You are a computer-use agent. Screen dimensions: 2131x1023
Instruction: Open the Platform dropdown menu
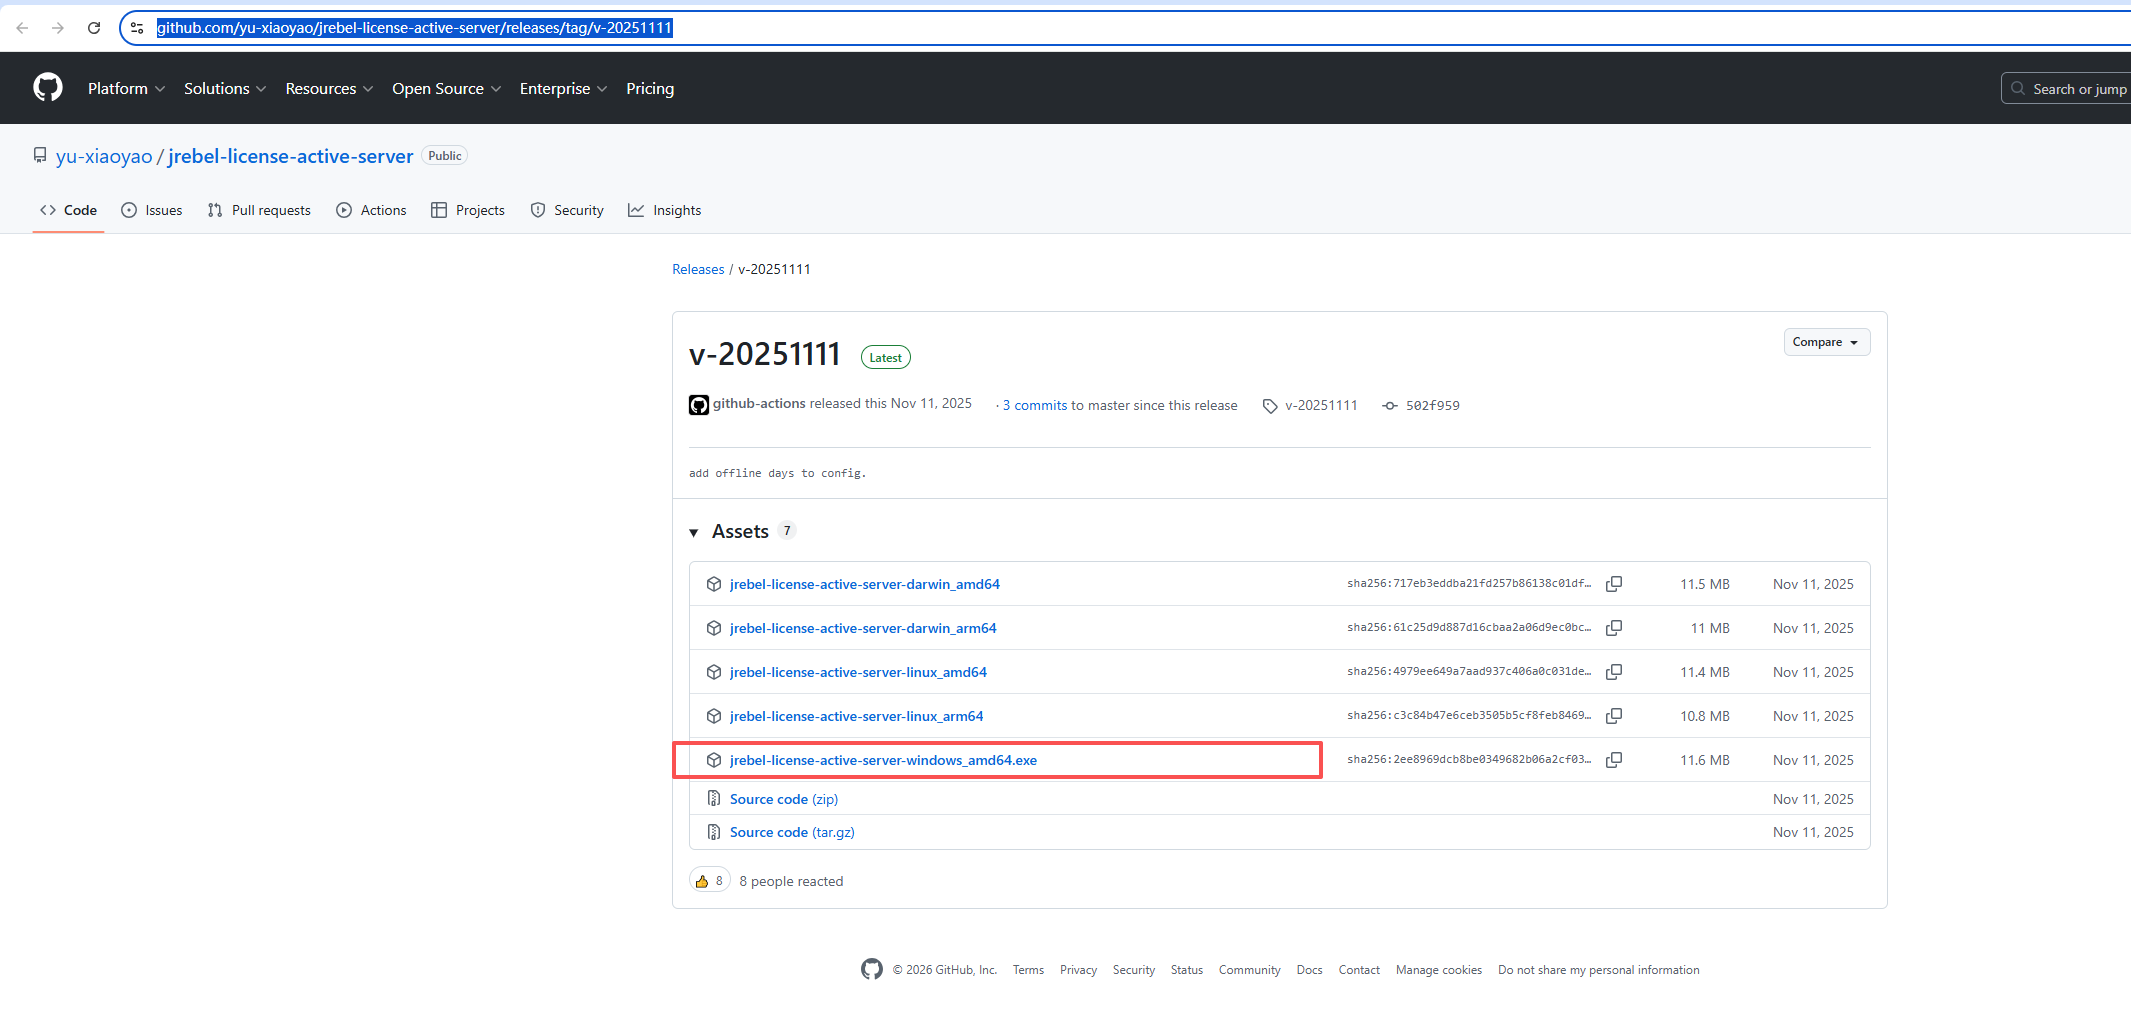click(x=126, y=89)
